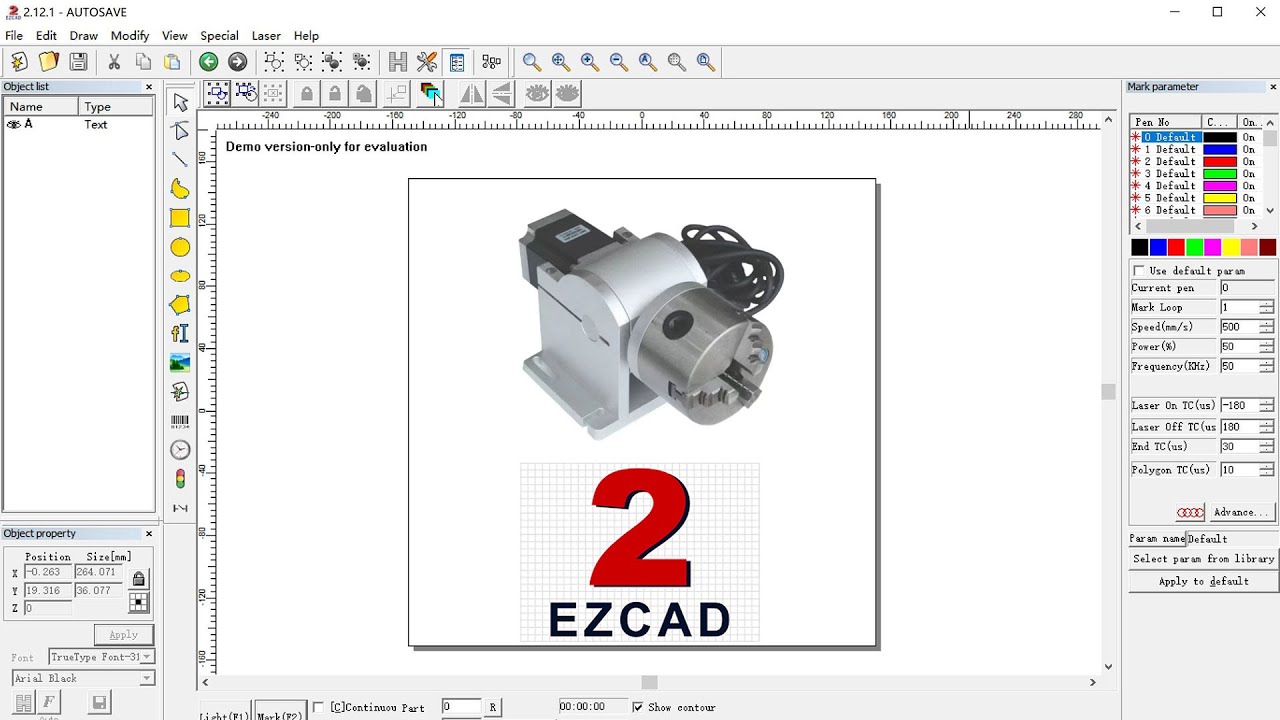Click the Param name input field
The width and height of the screenshot is (1280, 720).
pyautogui.click(x=1231, y=539)
